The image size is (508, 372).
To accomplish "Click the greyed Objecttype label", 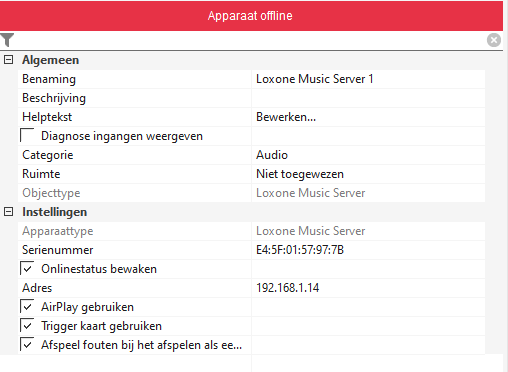I will coord(51,193).
